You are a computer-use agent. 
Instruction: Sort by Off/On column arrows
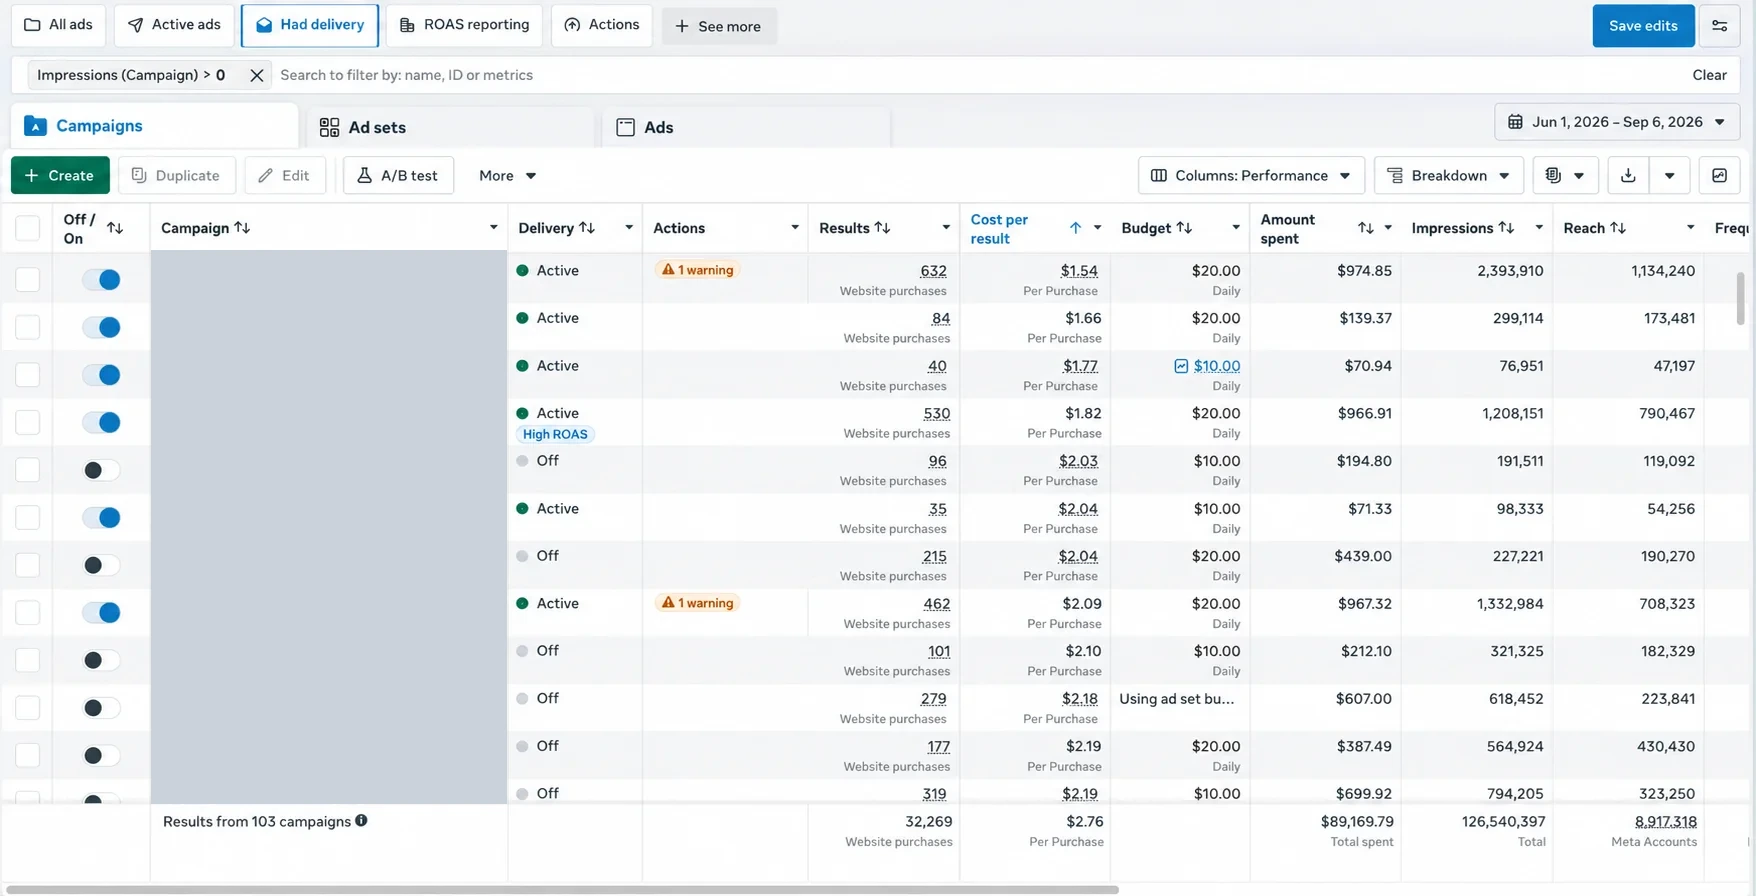point(115,228)
